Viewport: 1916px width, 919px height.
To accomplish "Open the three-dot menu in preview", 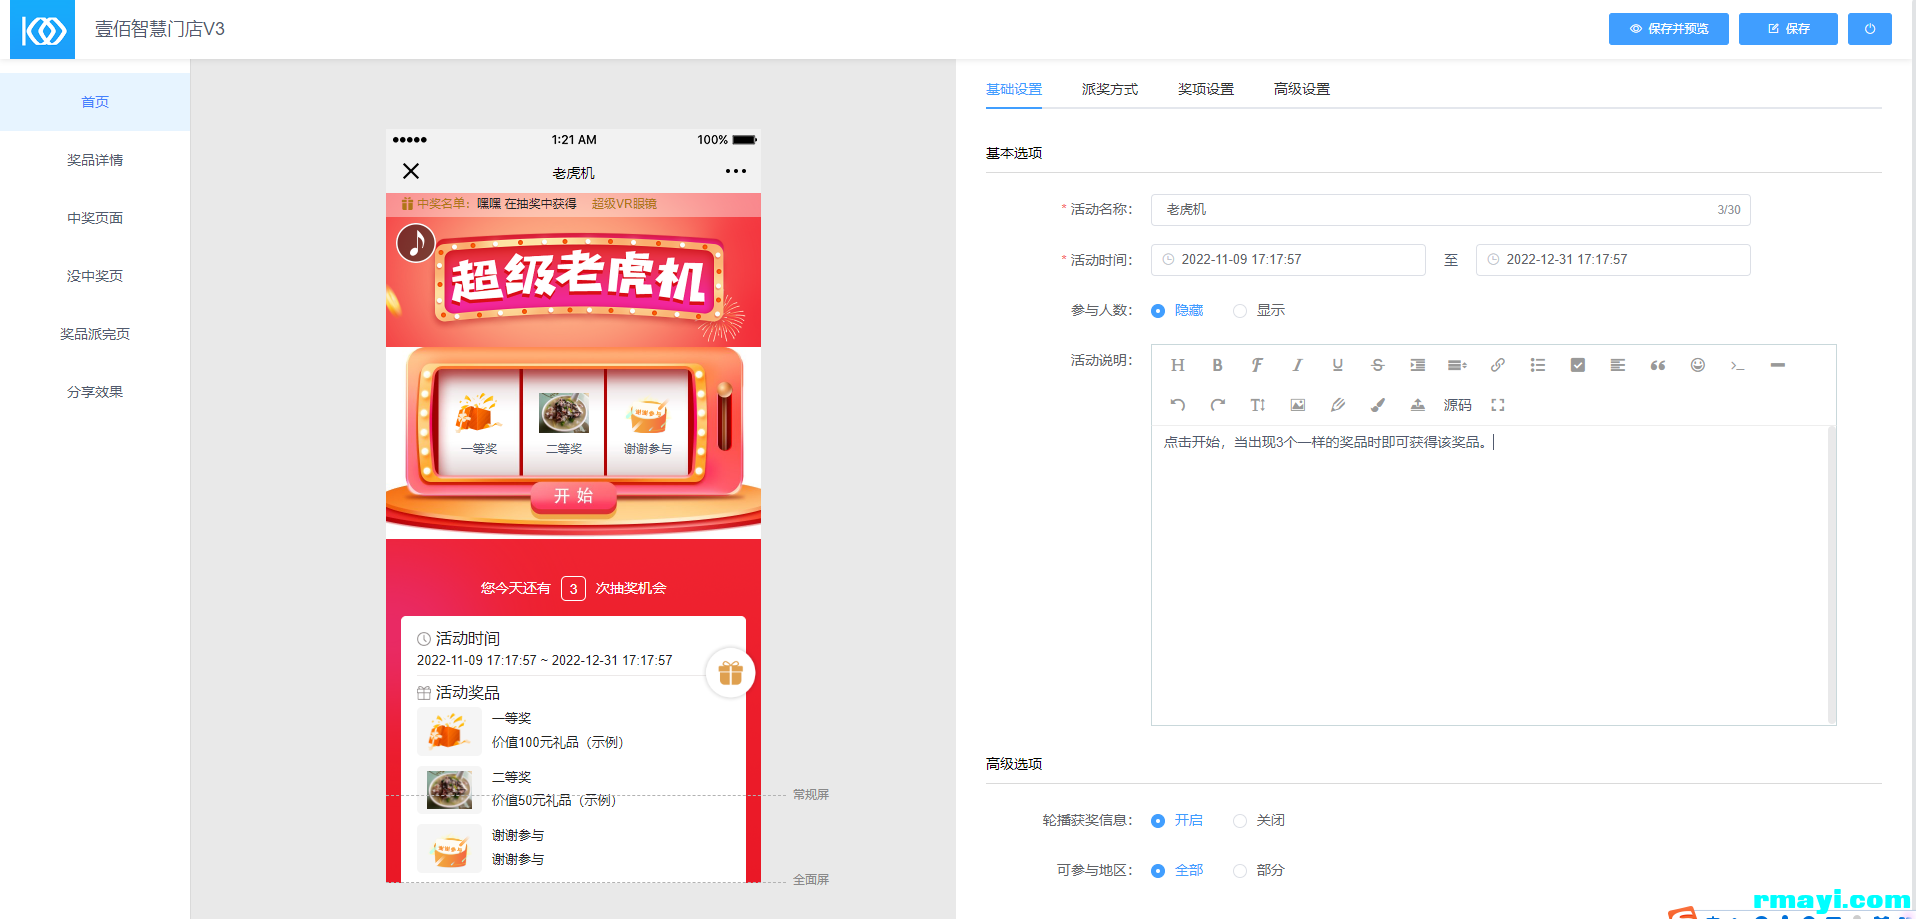I will click(736, 171).
